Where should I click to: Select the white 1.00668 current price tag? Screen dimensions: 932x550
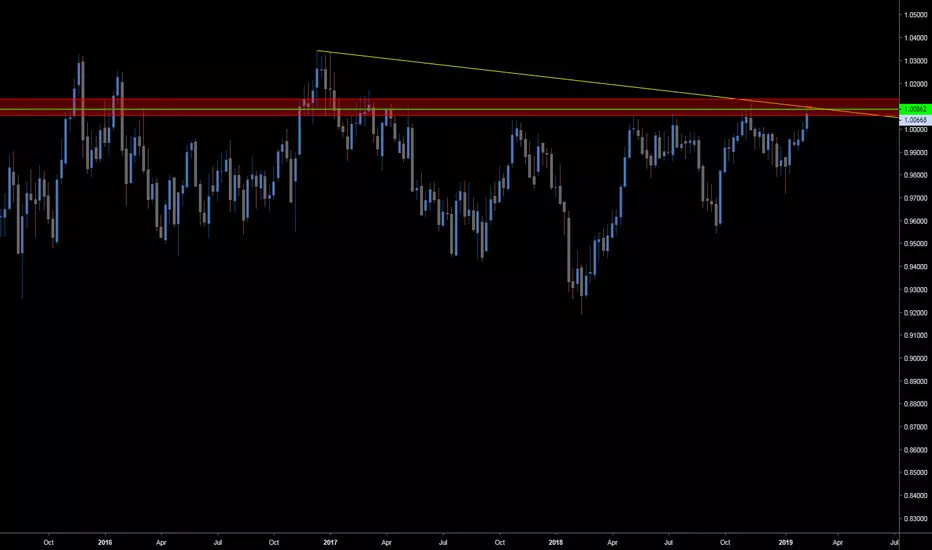915,120
